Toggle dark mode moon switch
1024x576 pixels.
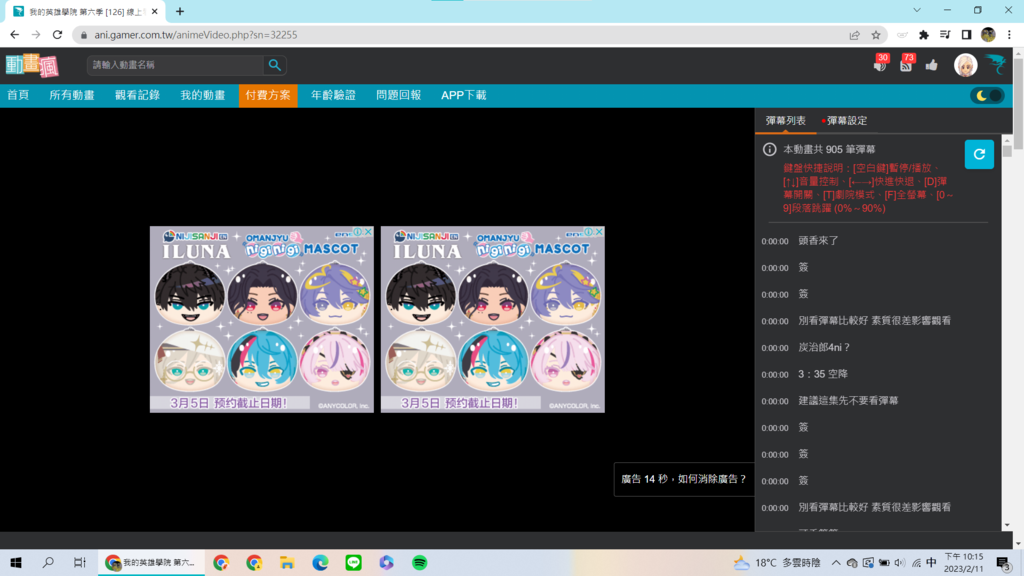tap(987, 95)
